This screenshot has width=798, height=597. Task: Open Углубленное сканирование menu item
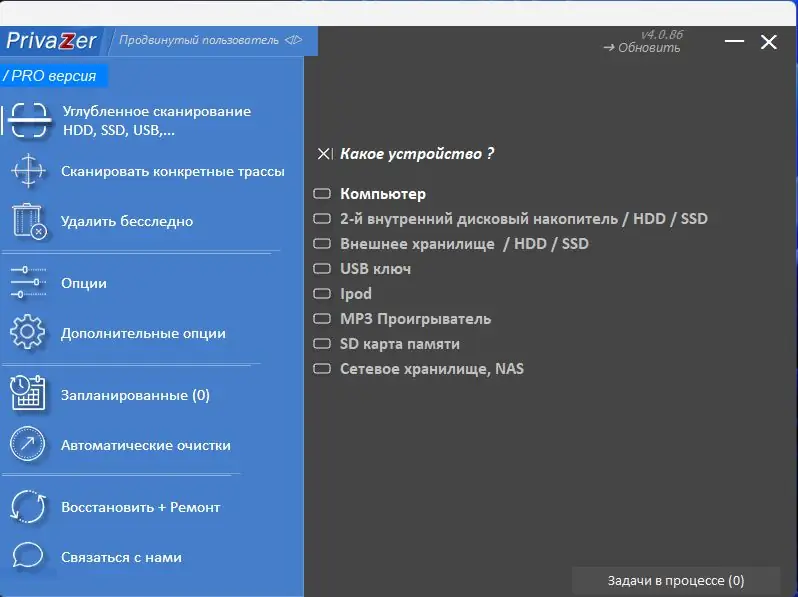(x=156, y=121)
